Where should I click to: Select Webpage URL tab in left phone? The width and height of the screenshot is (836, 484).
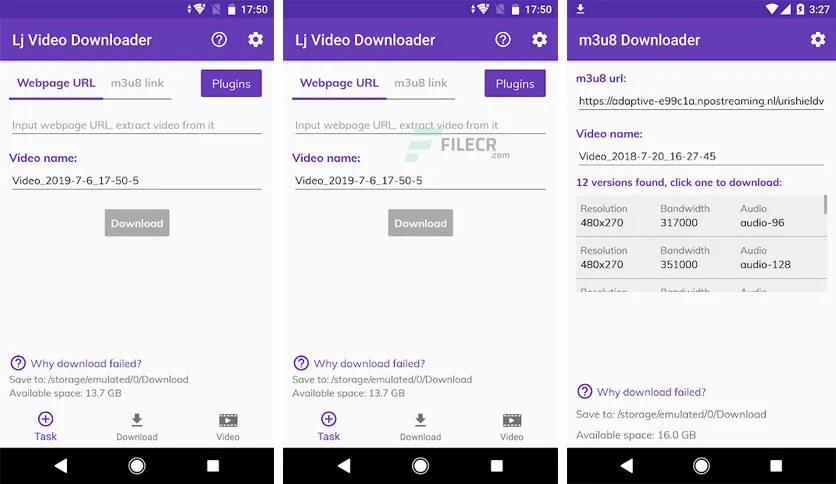click(x=56, y=84)
